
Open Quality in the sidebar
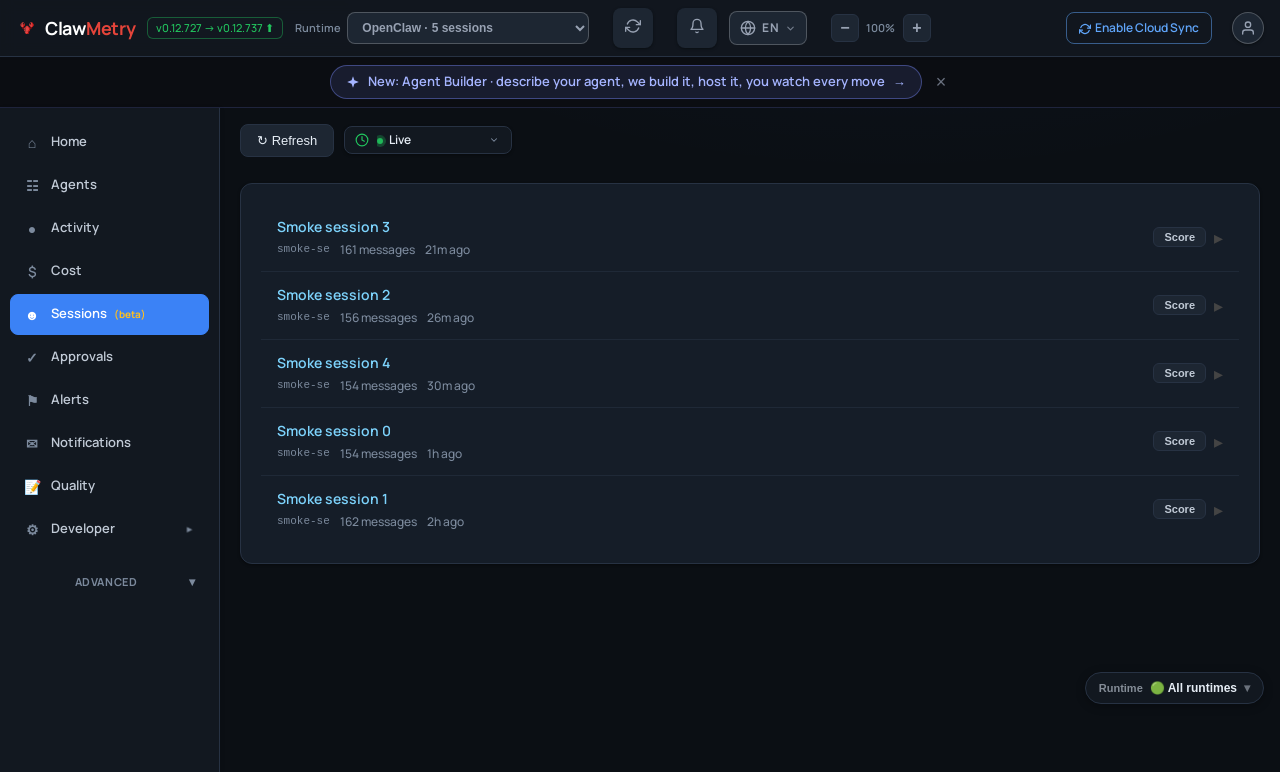[110, 486]
